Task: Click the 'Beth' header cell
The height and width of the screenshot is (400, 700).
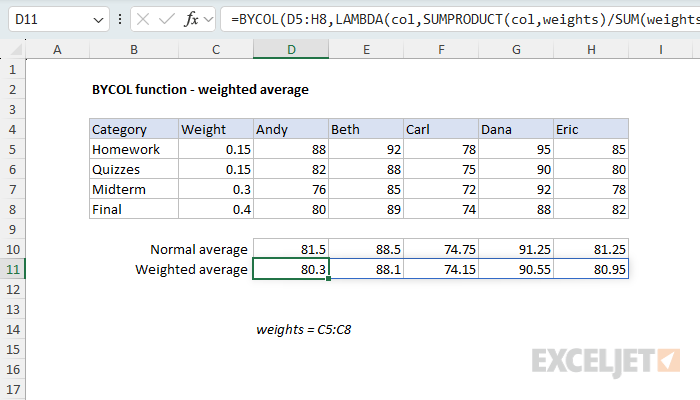Action: [366, 129]
